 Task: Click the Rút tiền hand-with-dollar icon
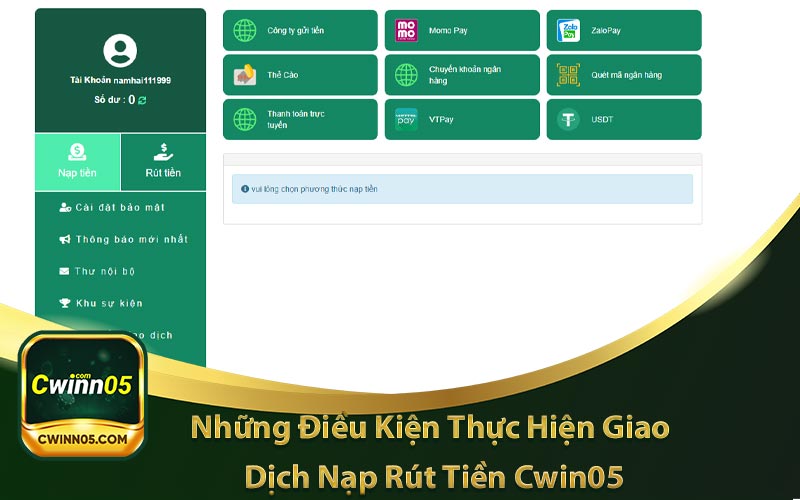[163, 152]
